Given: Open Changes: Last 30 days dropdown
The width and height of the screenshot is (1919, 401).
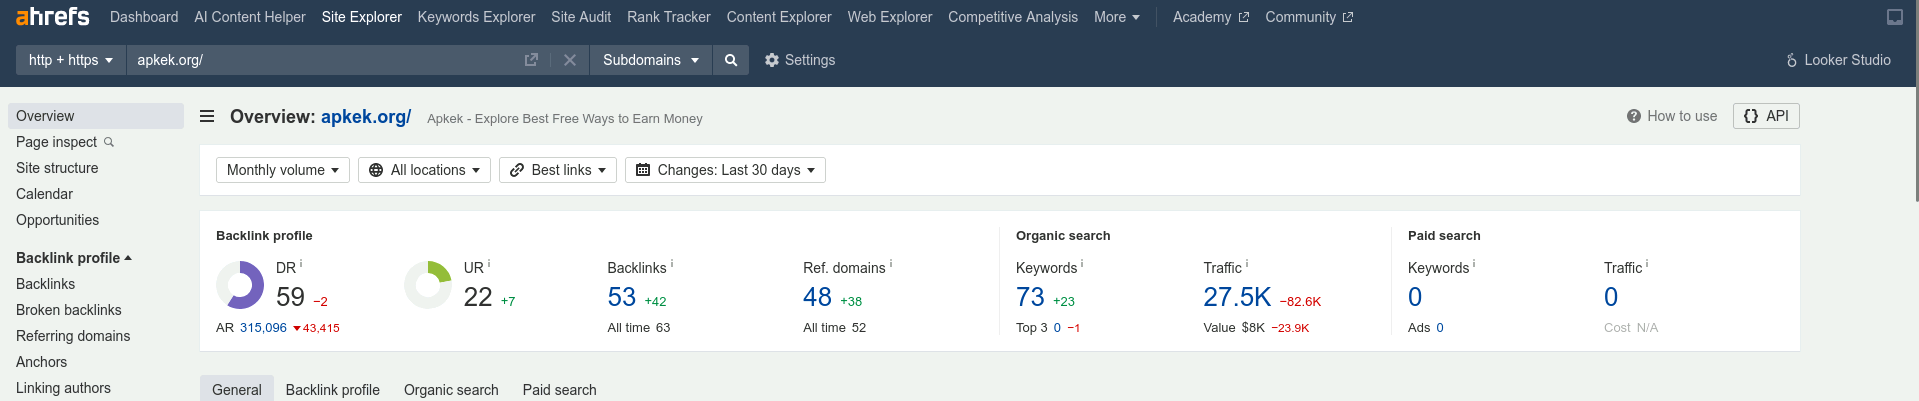Looking at the screenshot, I should click(x=725, y=170).
